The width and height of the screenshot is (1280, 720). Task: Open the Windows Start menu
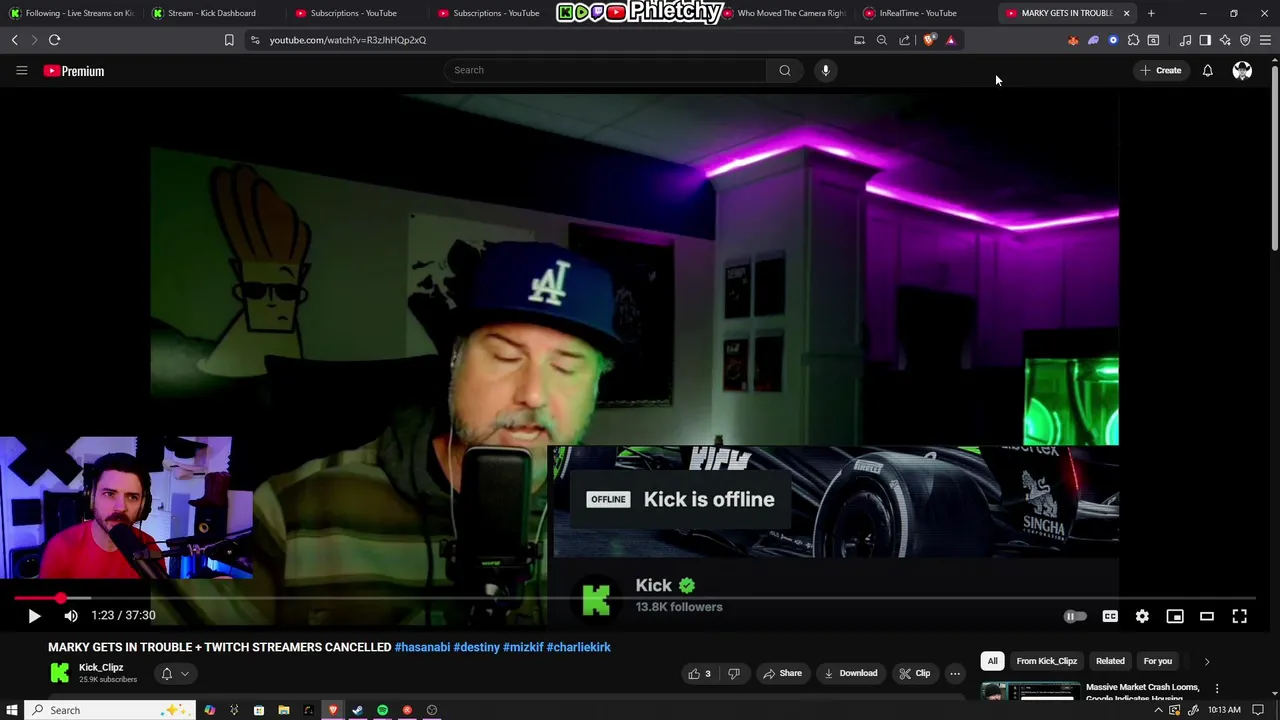click(x=12, y=710)
